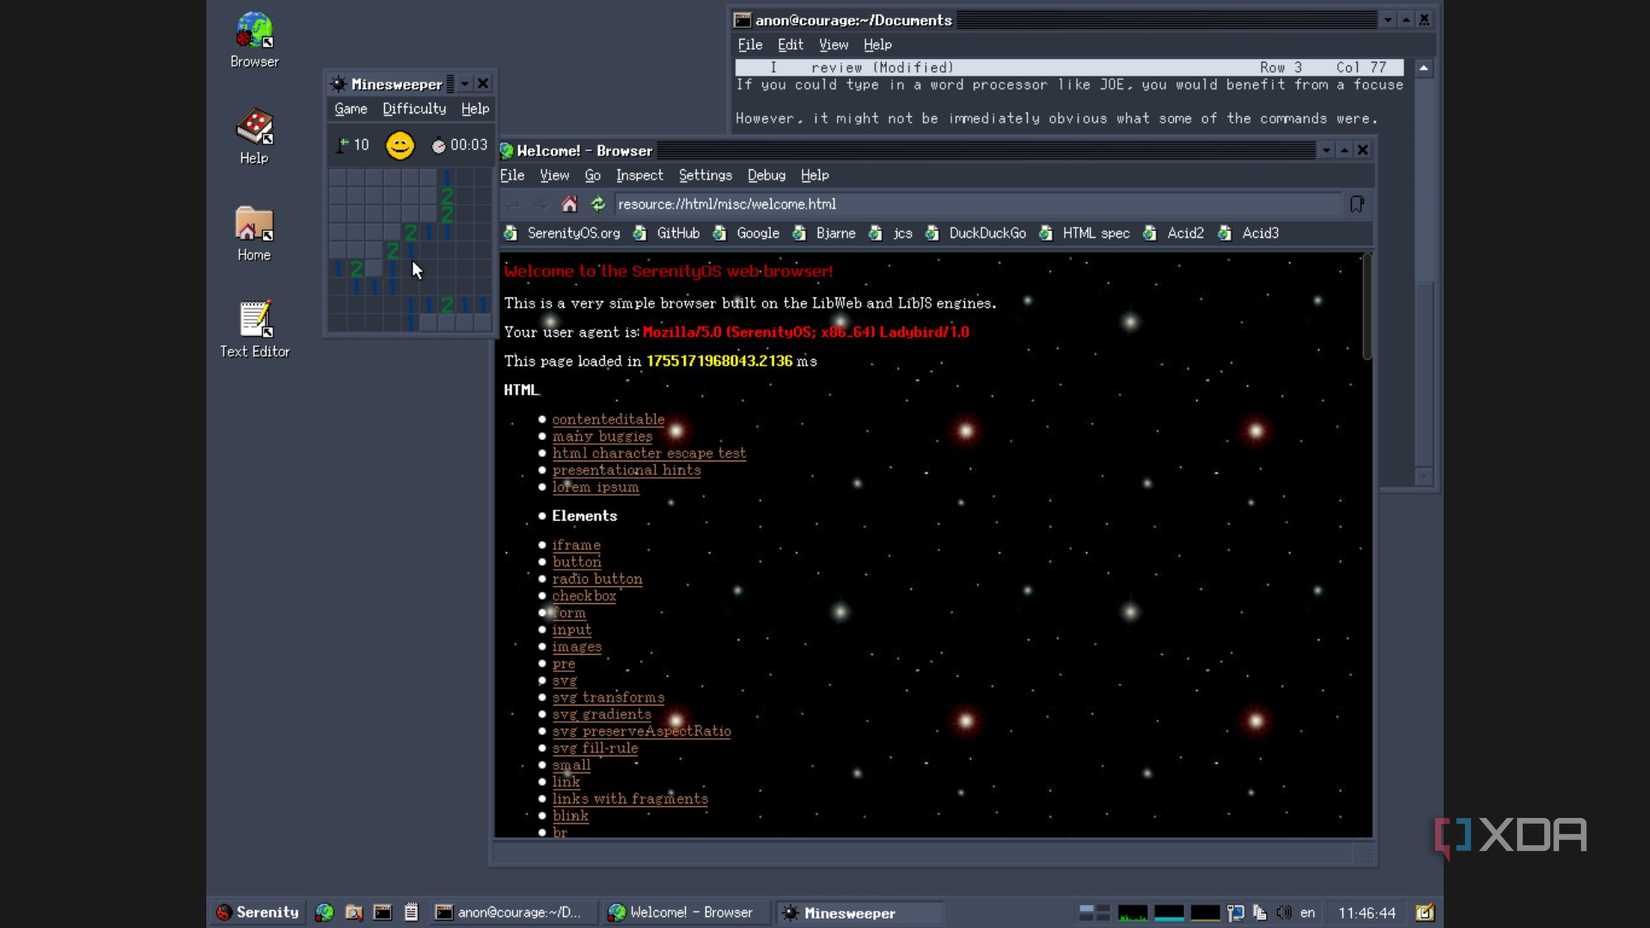Bookmark the current page using the bookmark icon
This screenshot has height=928, width=1650.
point(1356,204)
